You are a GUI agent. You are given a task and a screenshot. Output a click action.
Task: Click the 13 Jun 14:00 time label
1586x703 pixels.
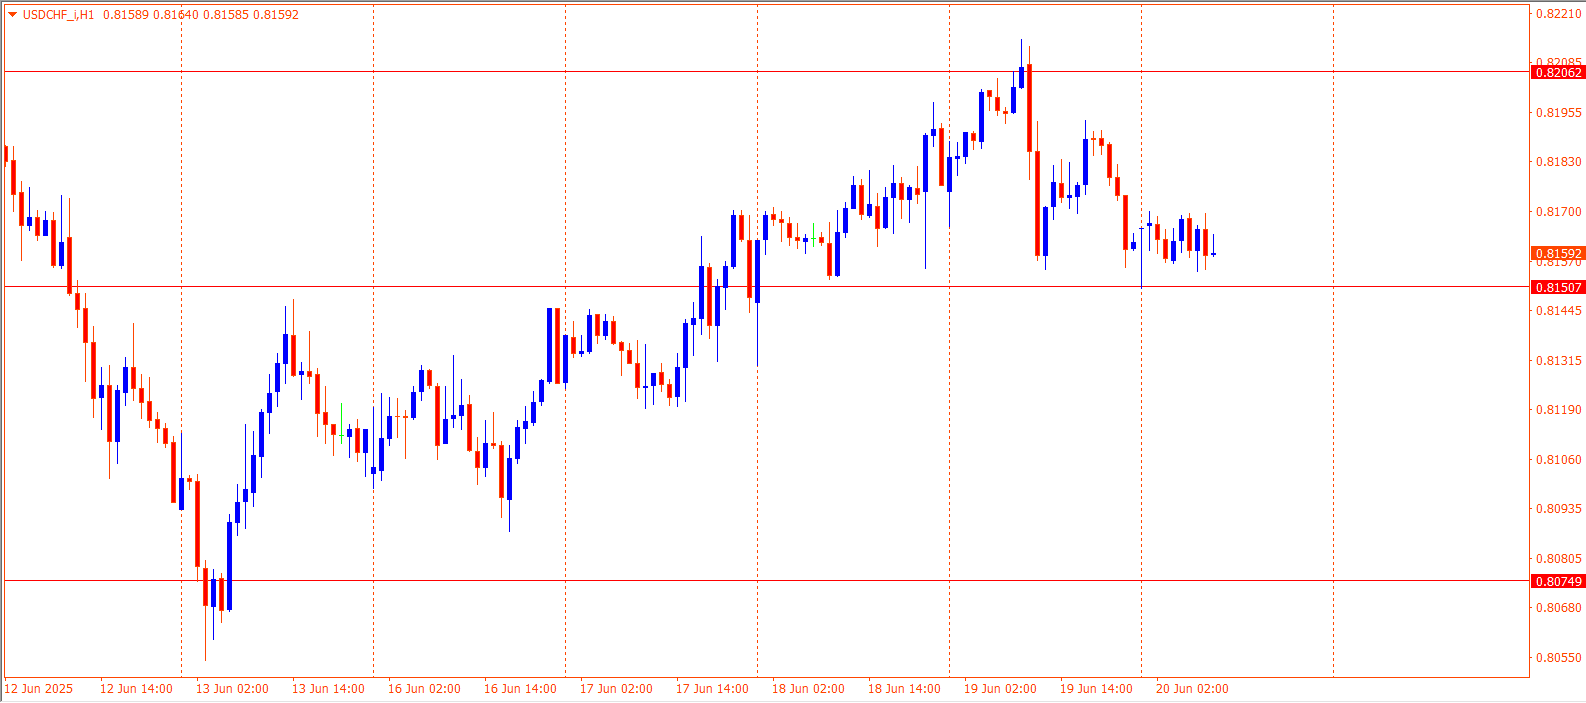point(328,689)
